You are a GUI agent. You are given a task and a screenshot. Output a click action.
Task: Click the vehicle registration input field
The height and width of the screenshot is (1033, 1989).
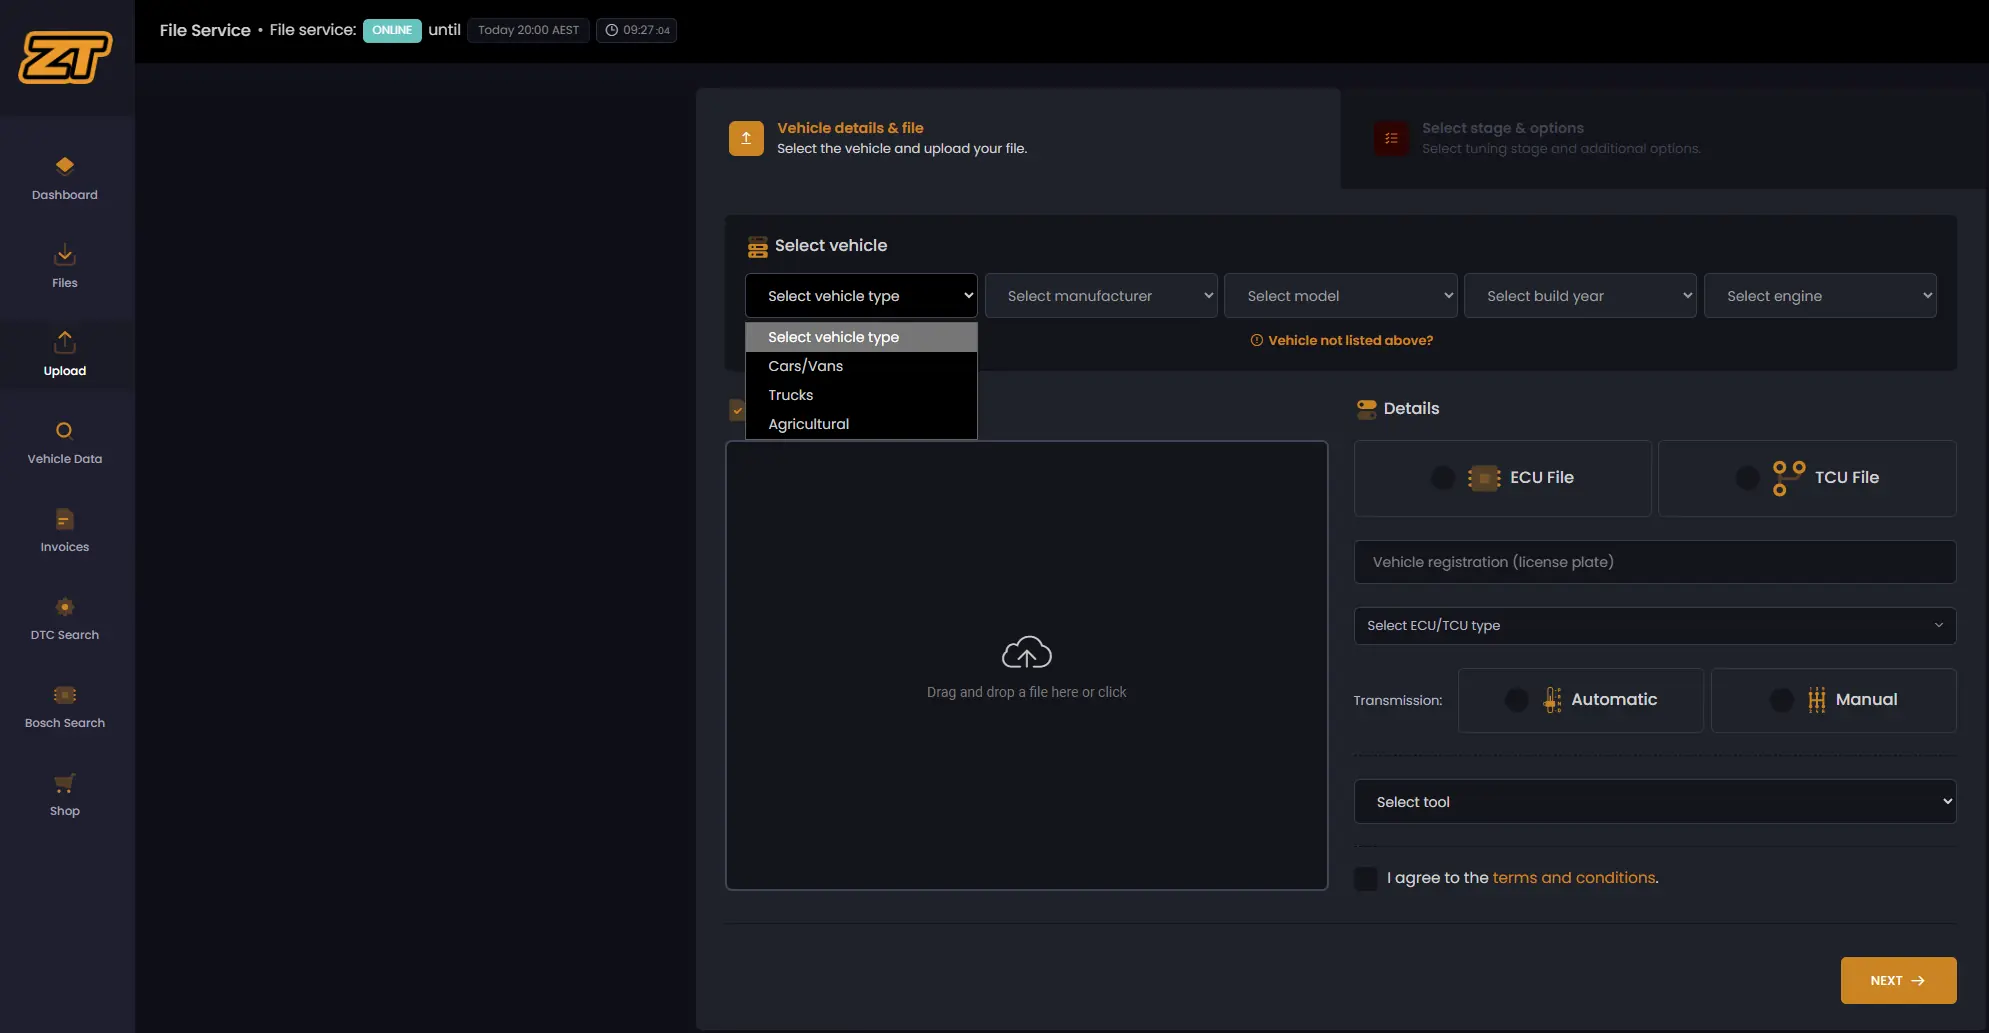[1655, 562]
